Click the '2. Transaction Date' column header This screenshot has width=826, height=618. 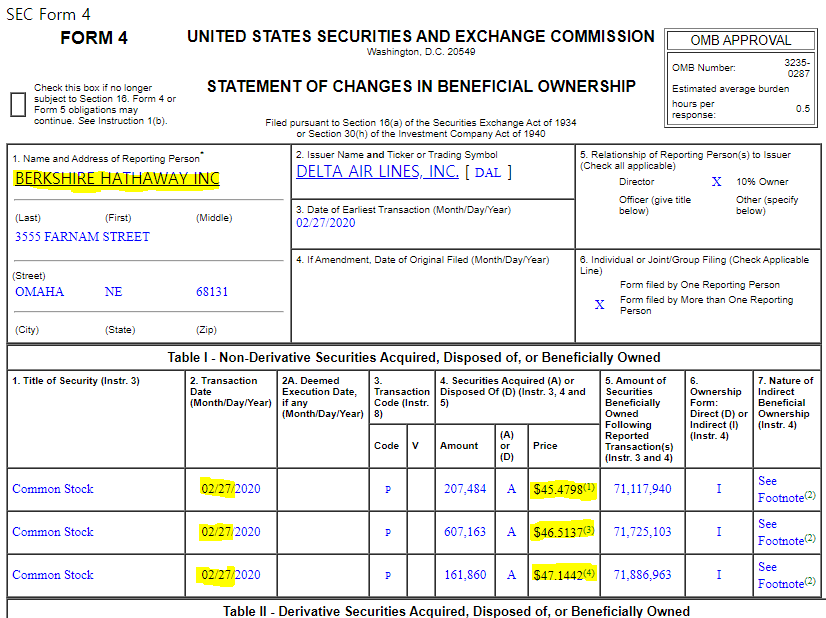[231, 392]
